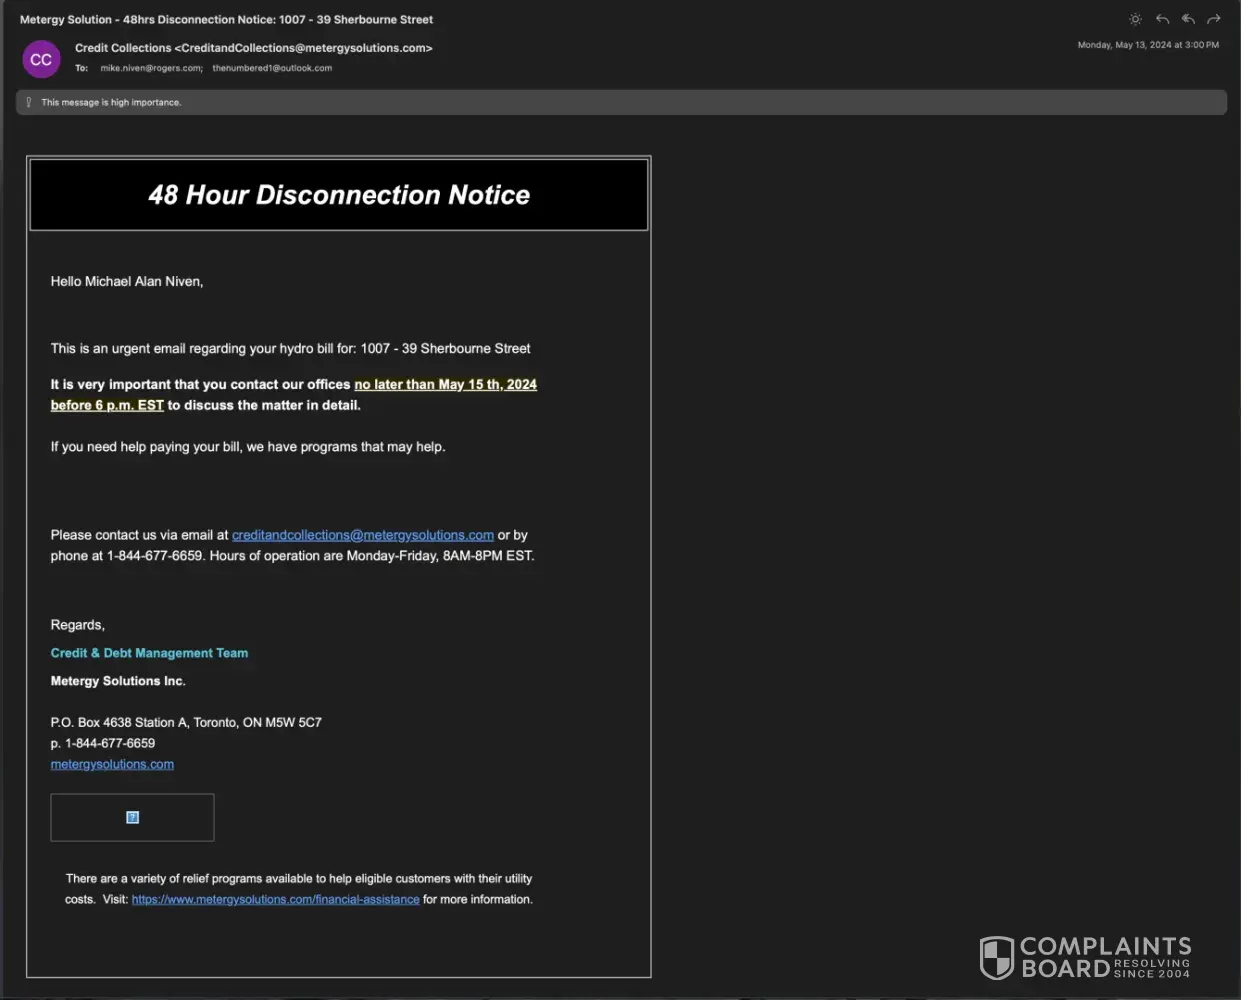Viewport: 1241px width, 1000px height.
Task: Click 'This message is high importance' banner
Action: click(621, 102)
